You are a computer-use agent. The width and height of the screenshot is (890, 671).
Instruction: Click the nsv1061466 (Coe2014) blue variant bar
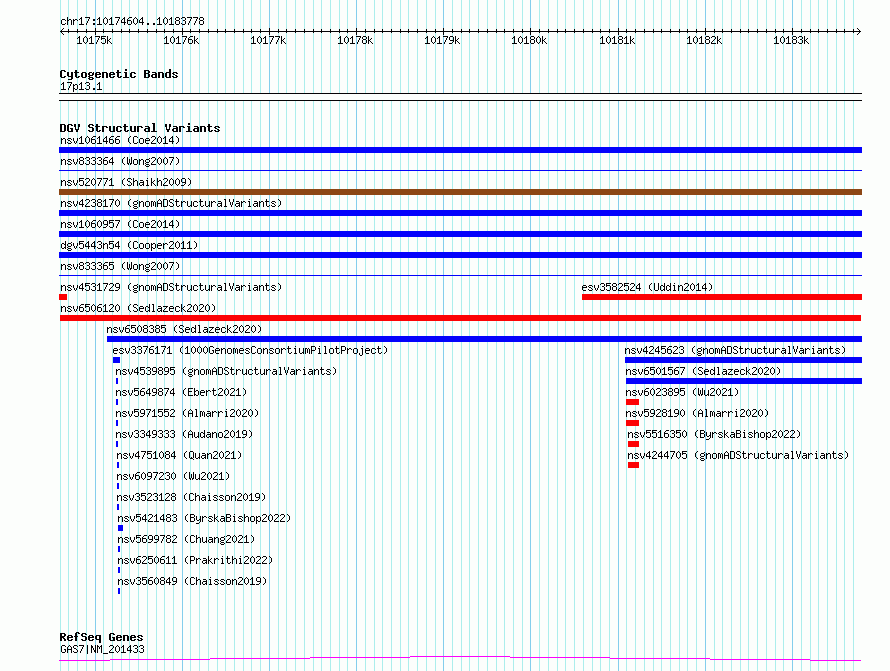click(460, 150)
